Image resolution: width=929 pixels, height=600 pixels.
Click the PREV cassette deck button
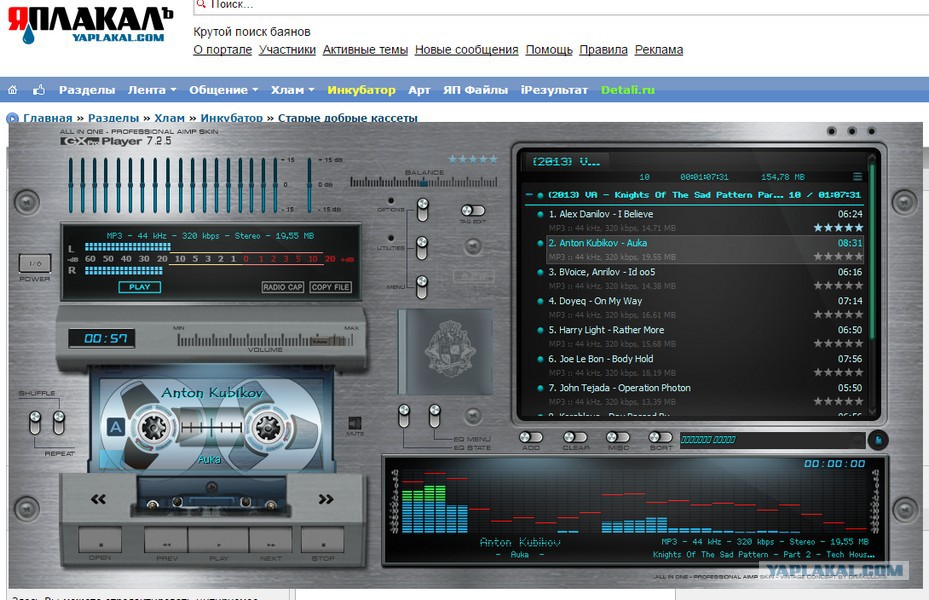166,540
